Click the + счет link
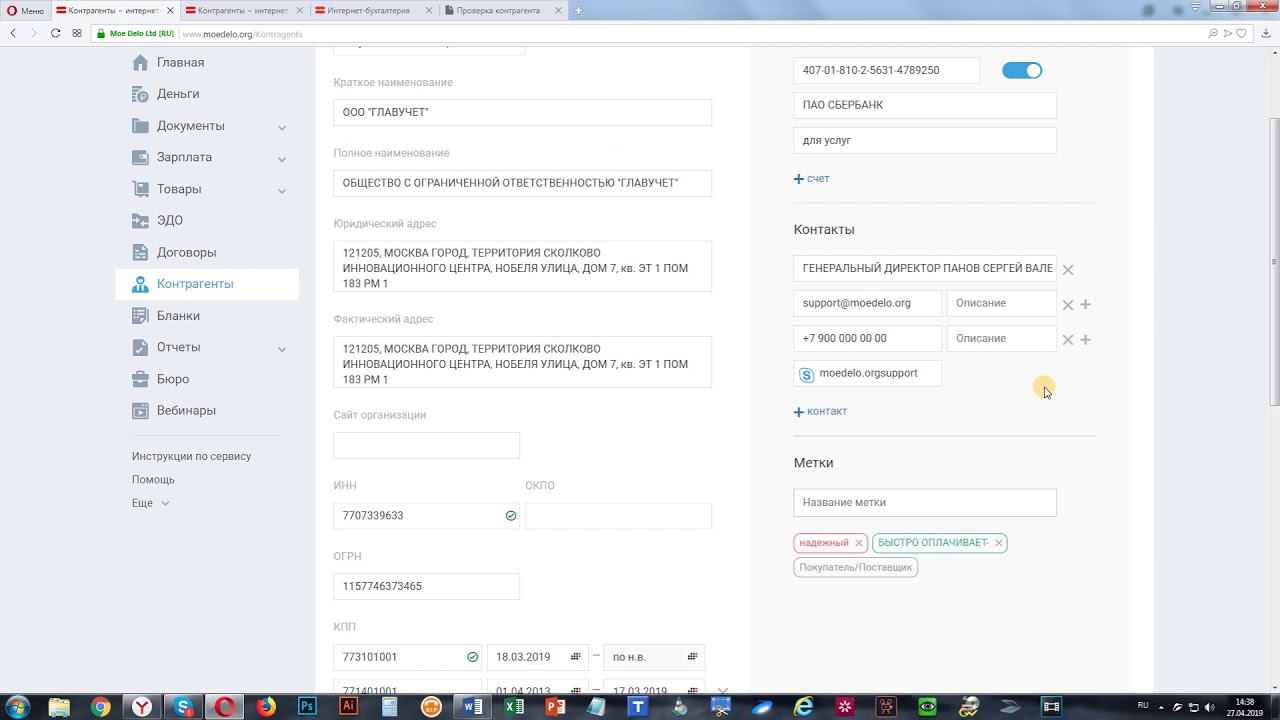Screen dimensions: 1280x720 [811, 178]
